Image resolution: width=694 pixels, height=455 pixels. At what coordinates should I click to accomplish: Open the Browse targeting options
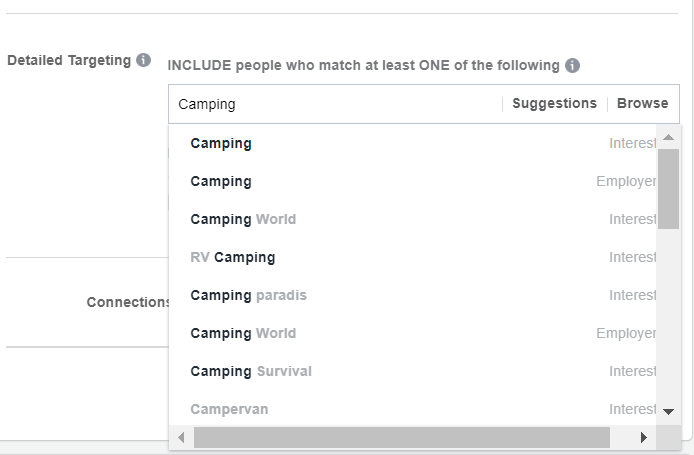click(x=642, y=104)
